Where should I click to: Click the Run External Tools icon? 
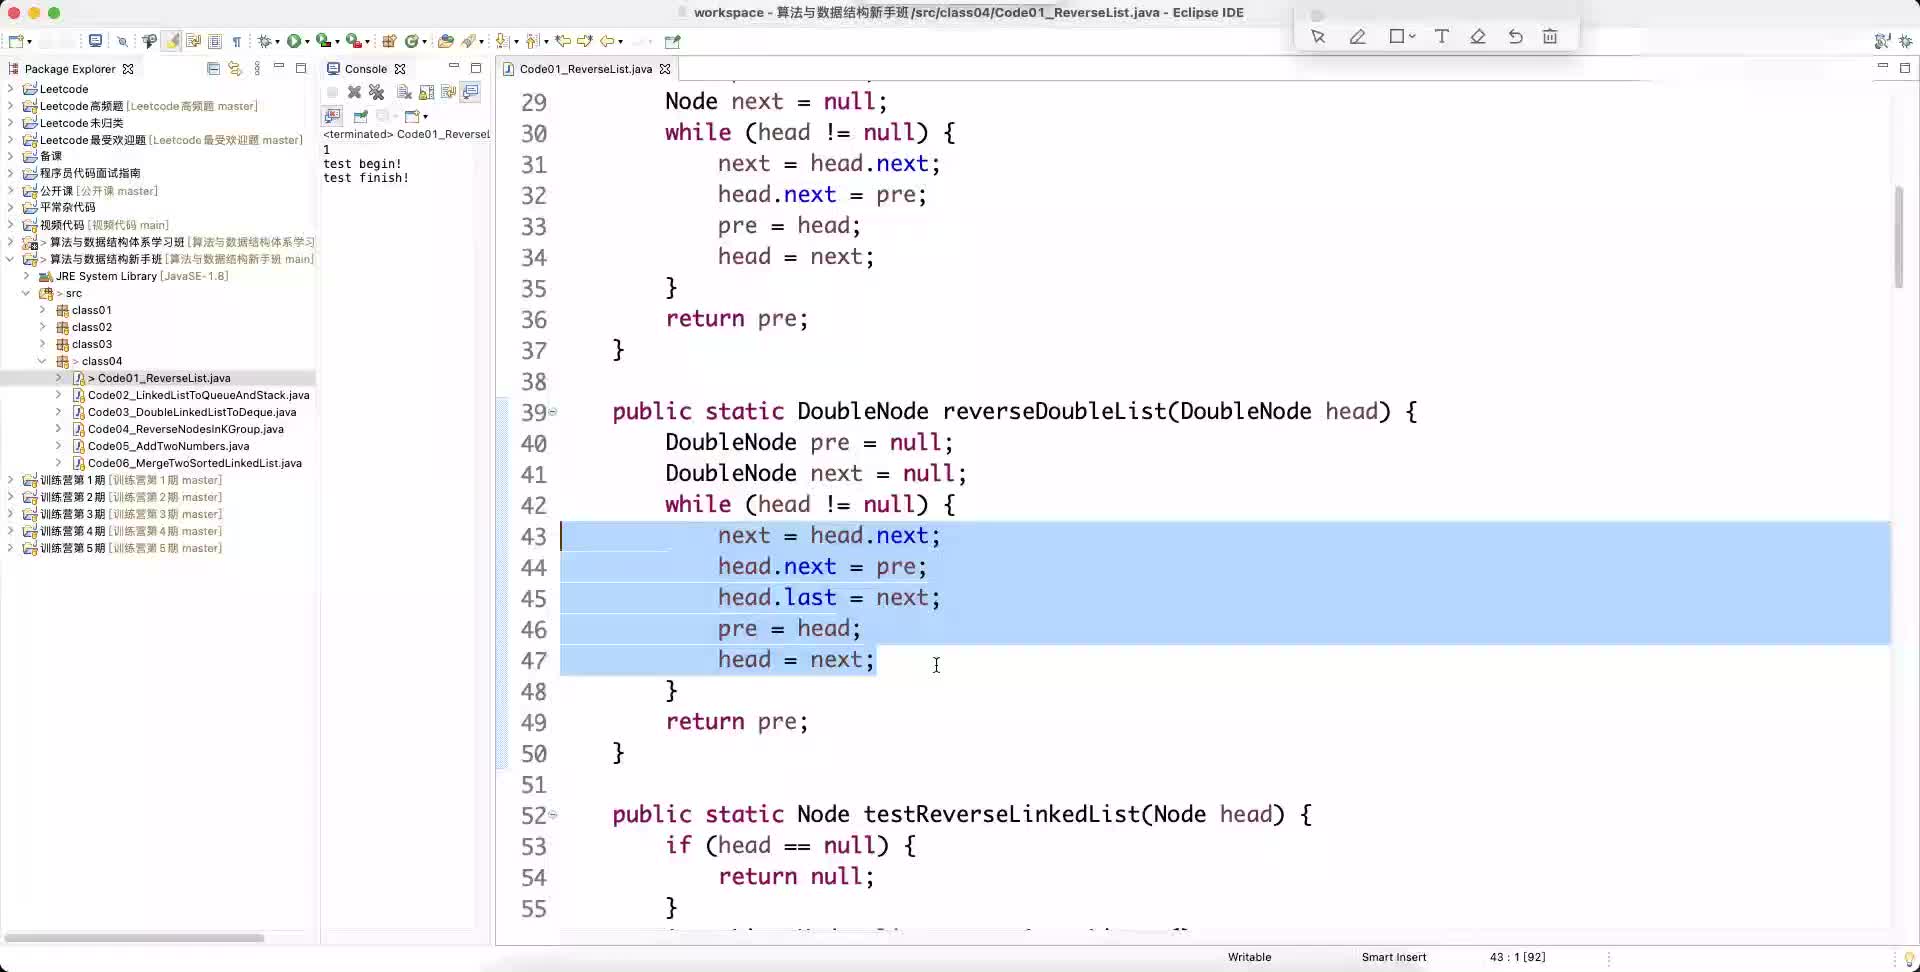(x=353, y=41)
